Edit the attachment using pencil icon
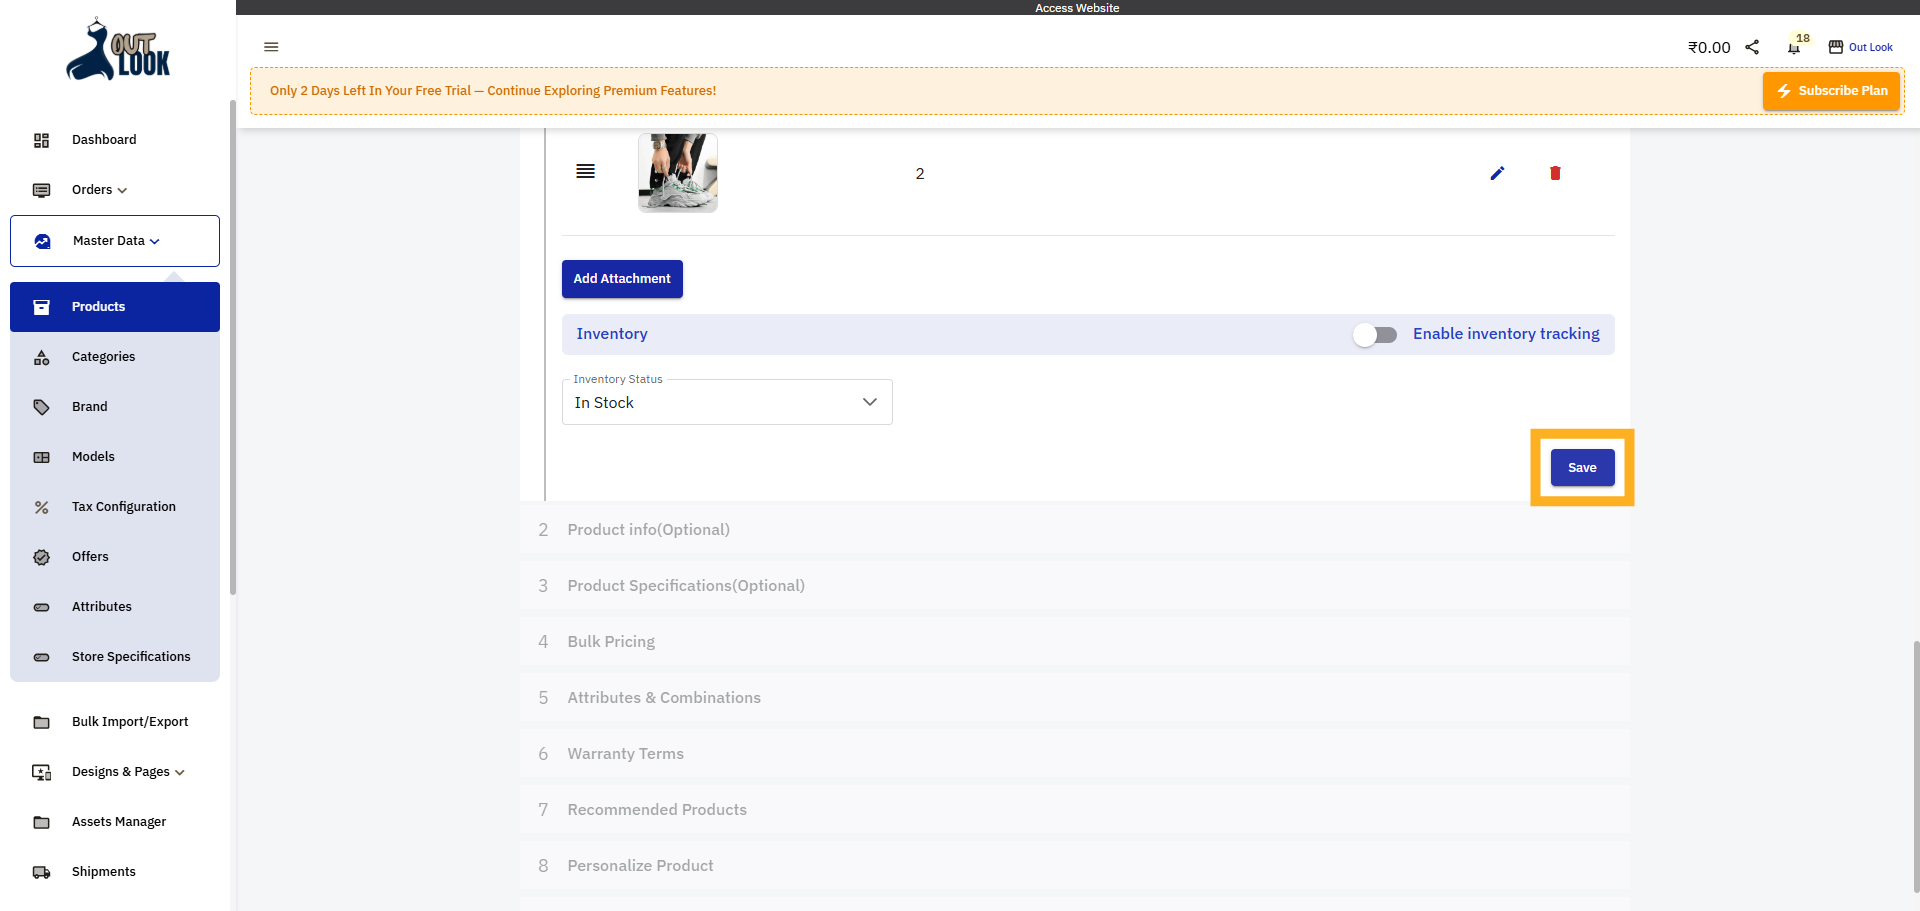Image resolution: width=1920 pixels, height=911 pixels. click(x=1497, y=173)
